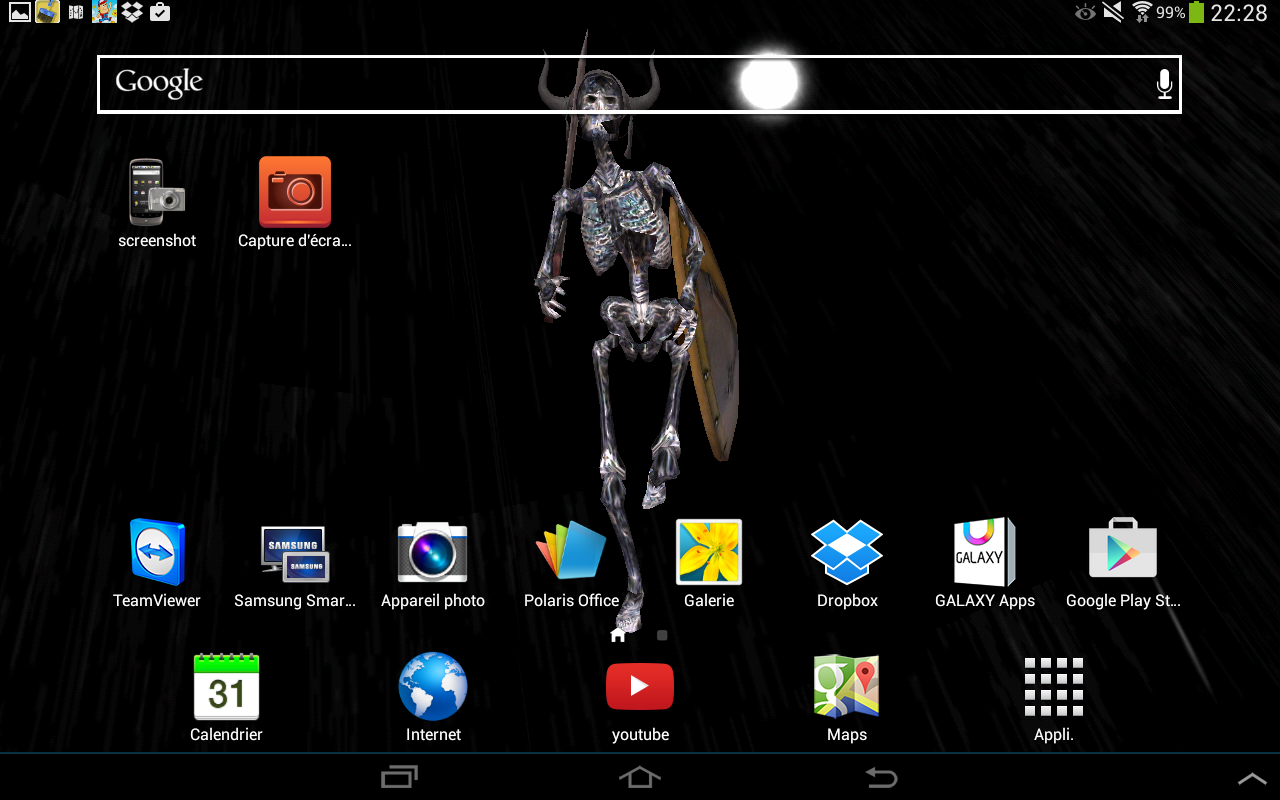Image resolution: width=1280 pixels, height=800 pixels.
Task: Expand the navigation bar up arrow
Action: click(1252, 778)
